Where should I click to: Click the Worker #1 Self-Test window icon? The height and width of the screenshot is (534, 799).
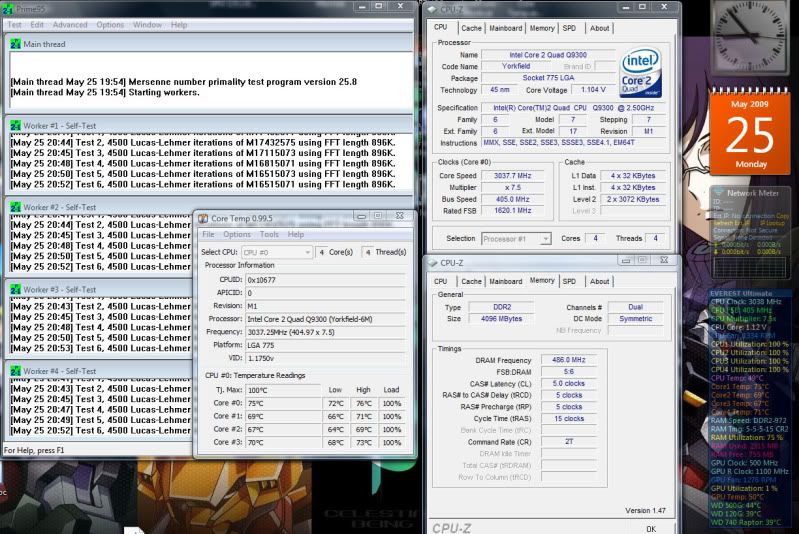[15, 124]
